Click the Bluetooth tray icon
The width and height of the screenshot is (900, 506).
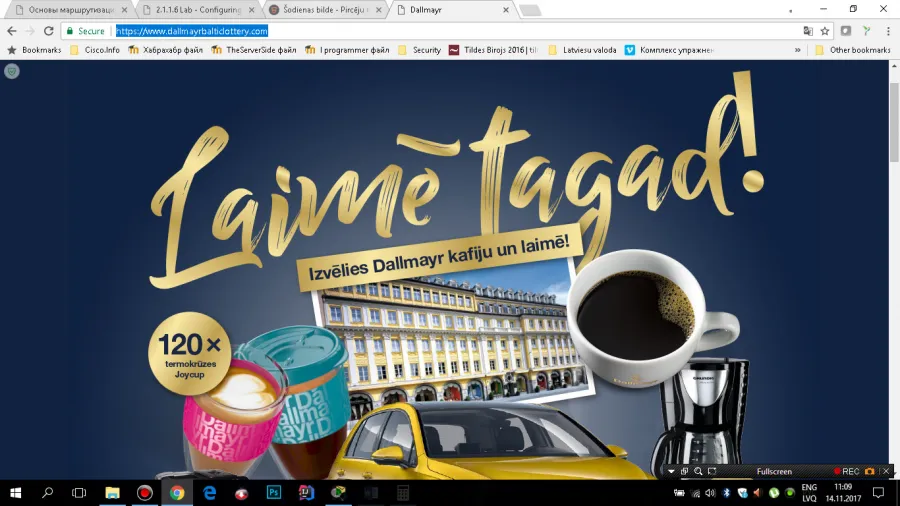pyautogui.click(x=726, y=493)
